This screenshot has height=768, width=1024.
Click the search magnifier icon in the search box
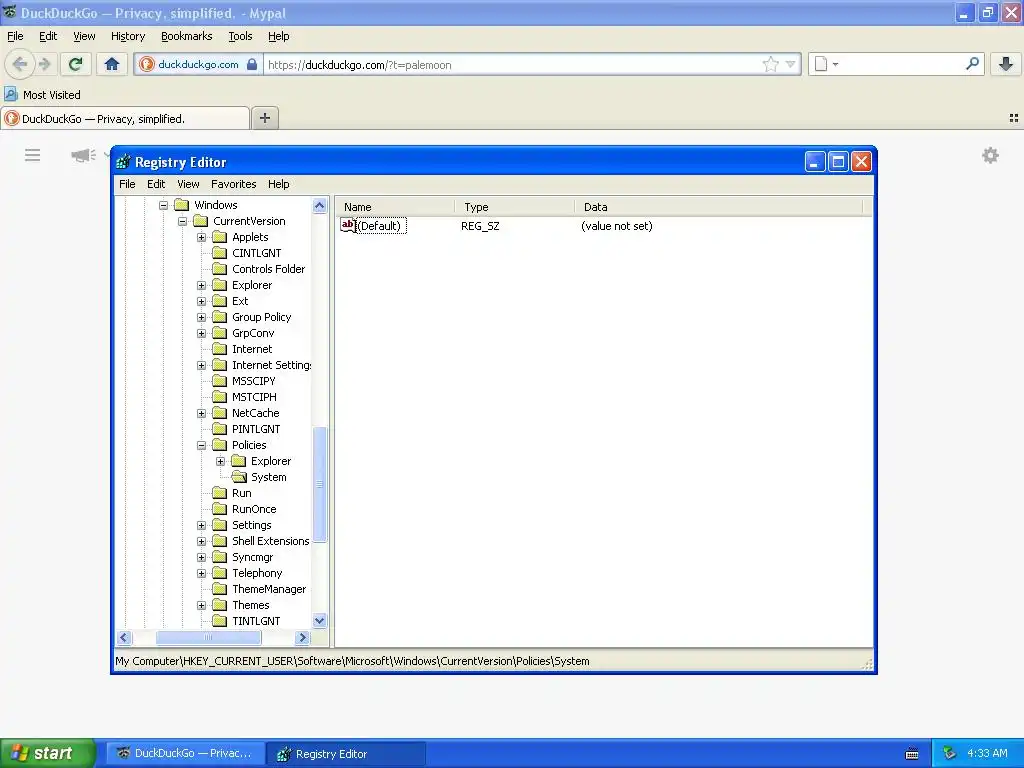pyautogui.click(x=972, y=63)
